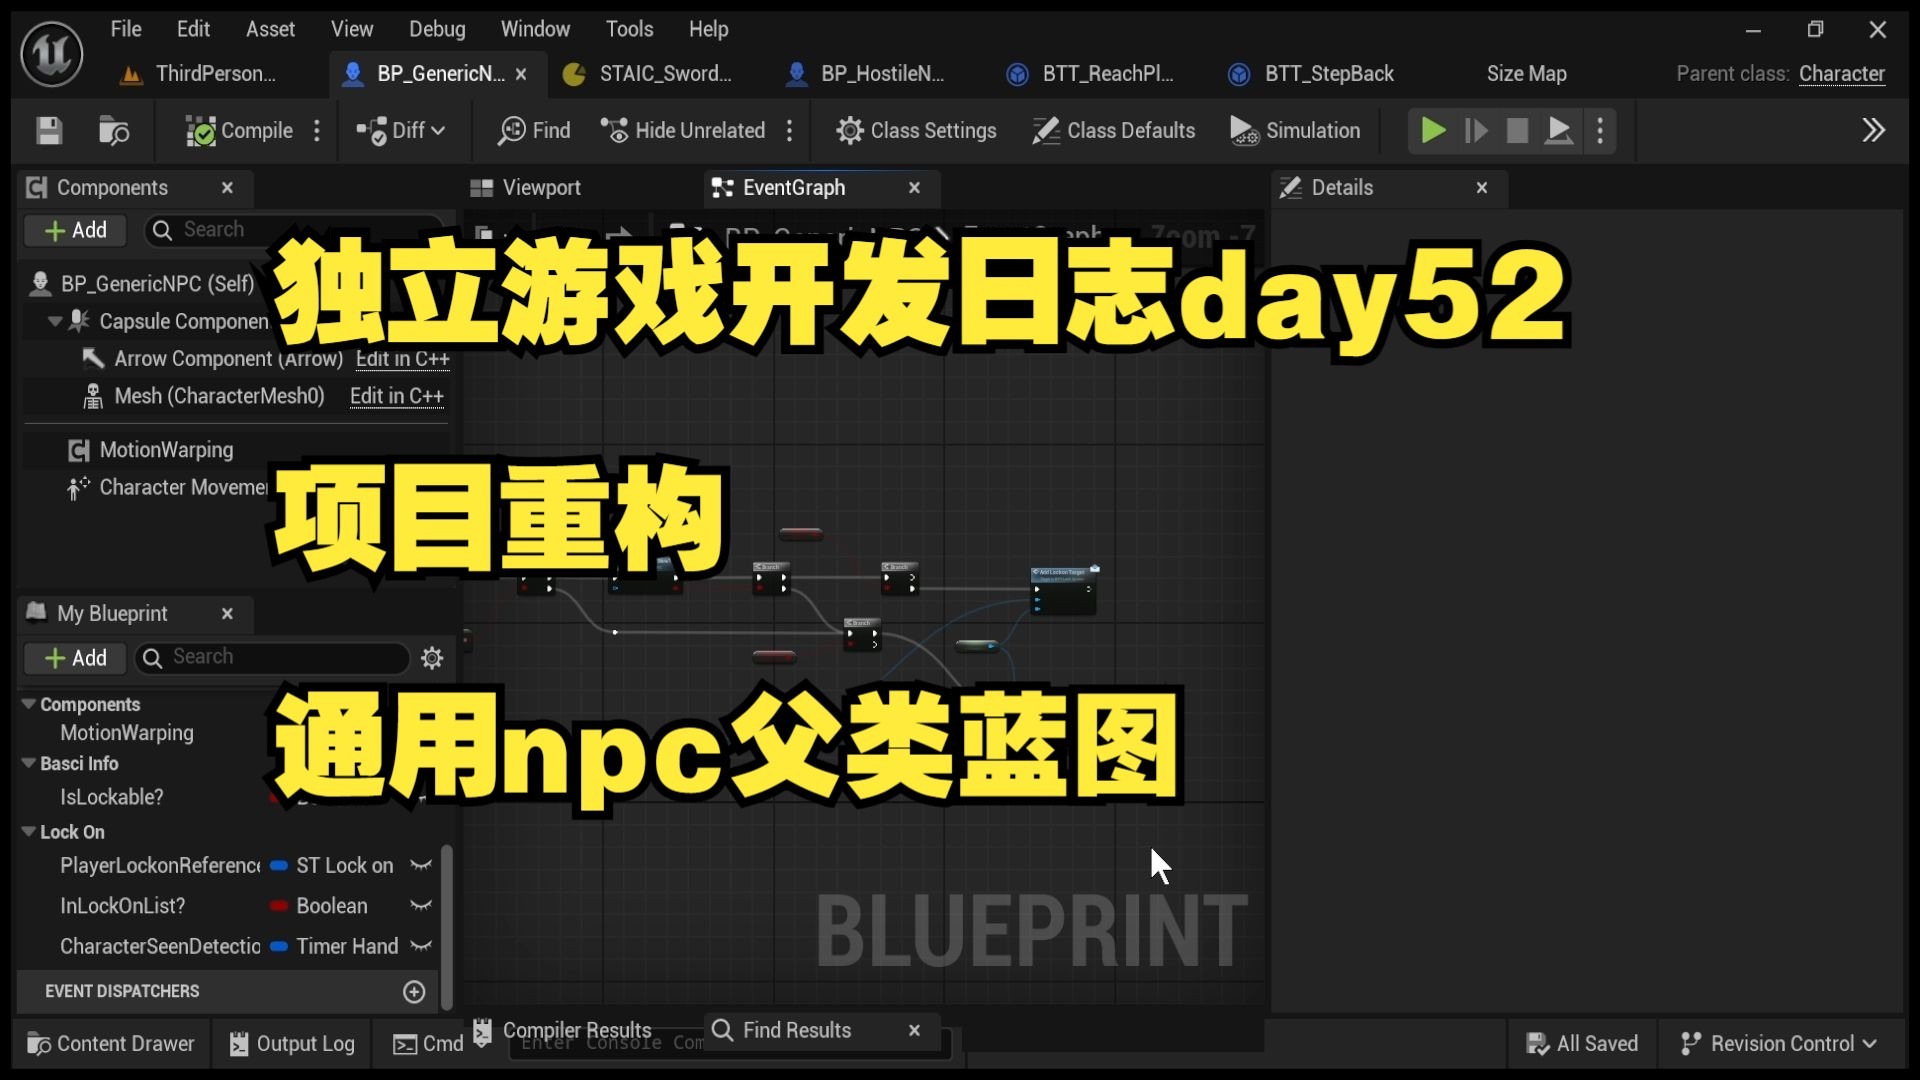Open the Debug menu
This screenshot has width=1920, height=1080.
pos(437,29)
